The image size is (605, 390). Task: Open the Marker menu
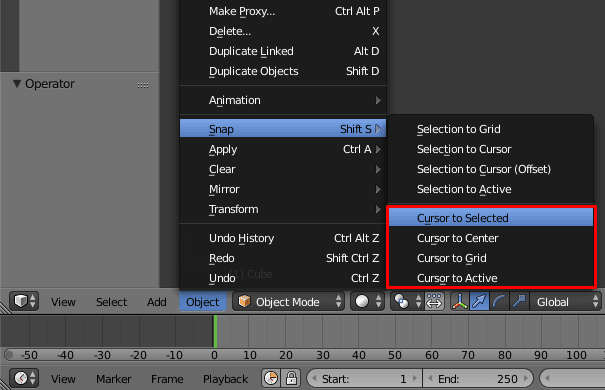113,379
